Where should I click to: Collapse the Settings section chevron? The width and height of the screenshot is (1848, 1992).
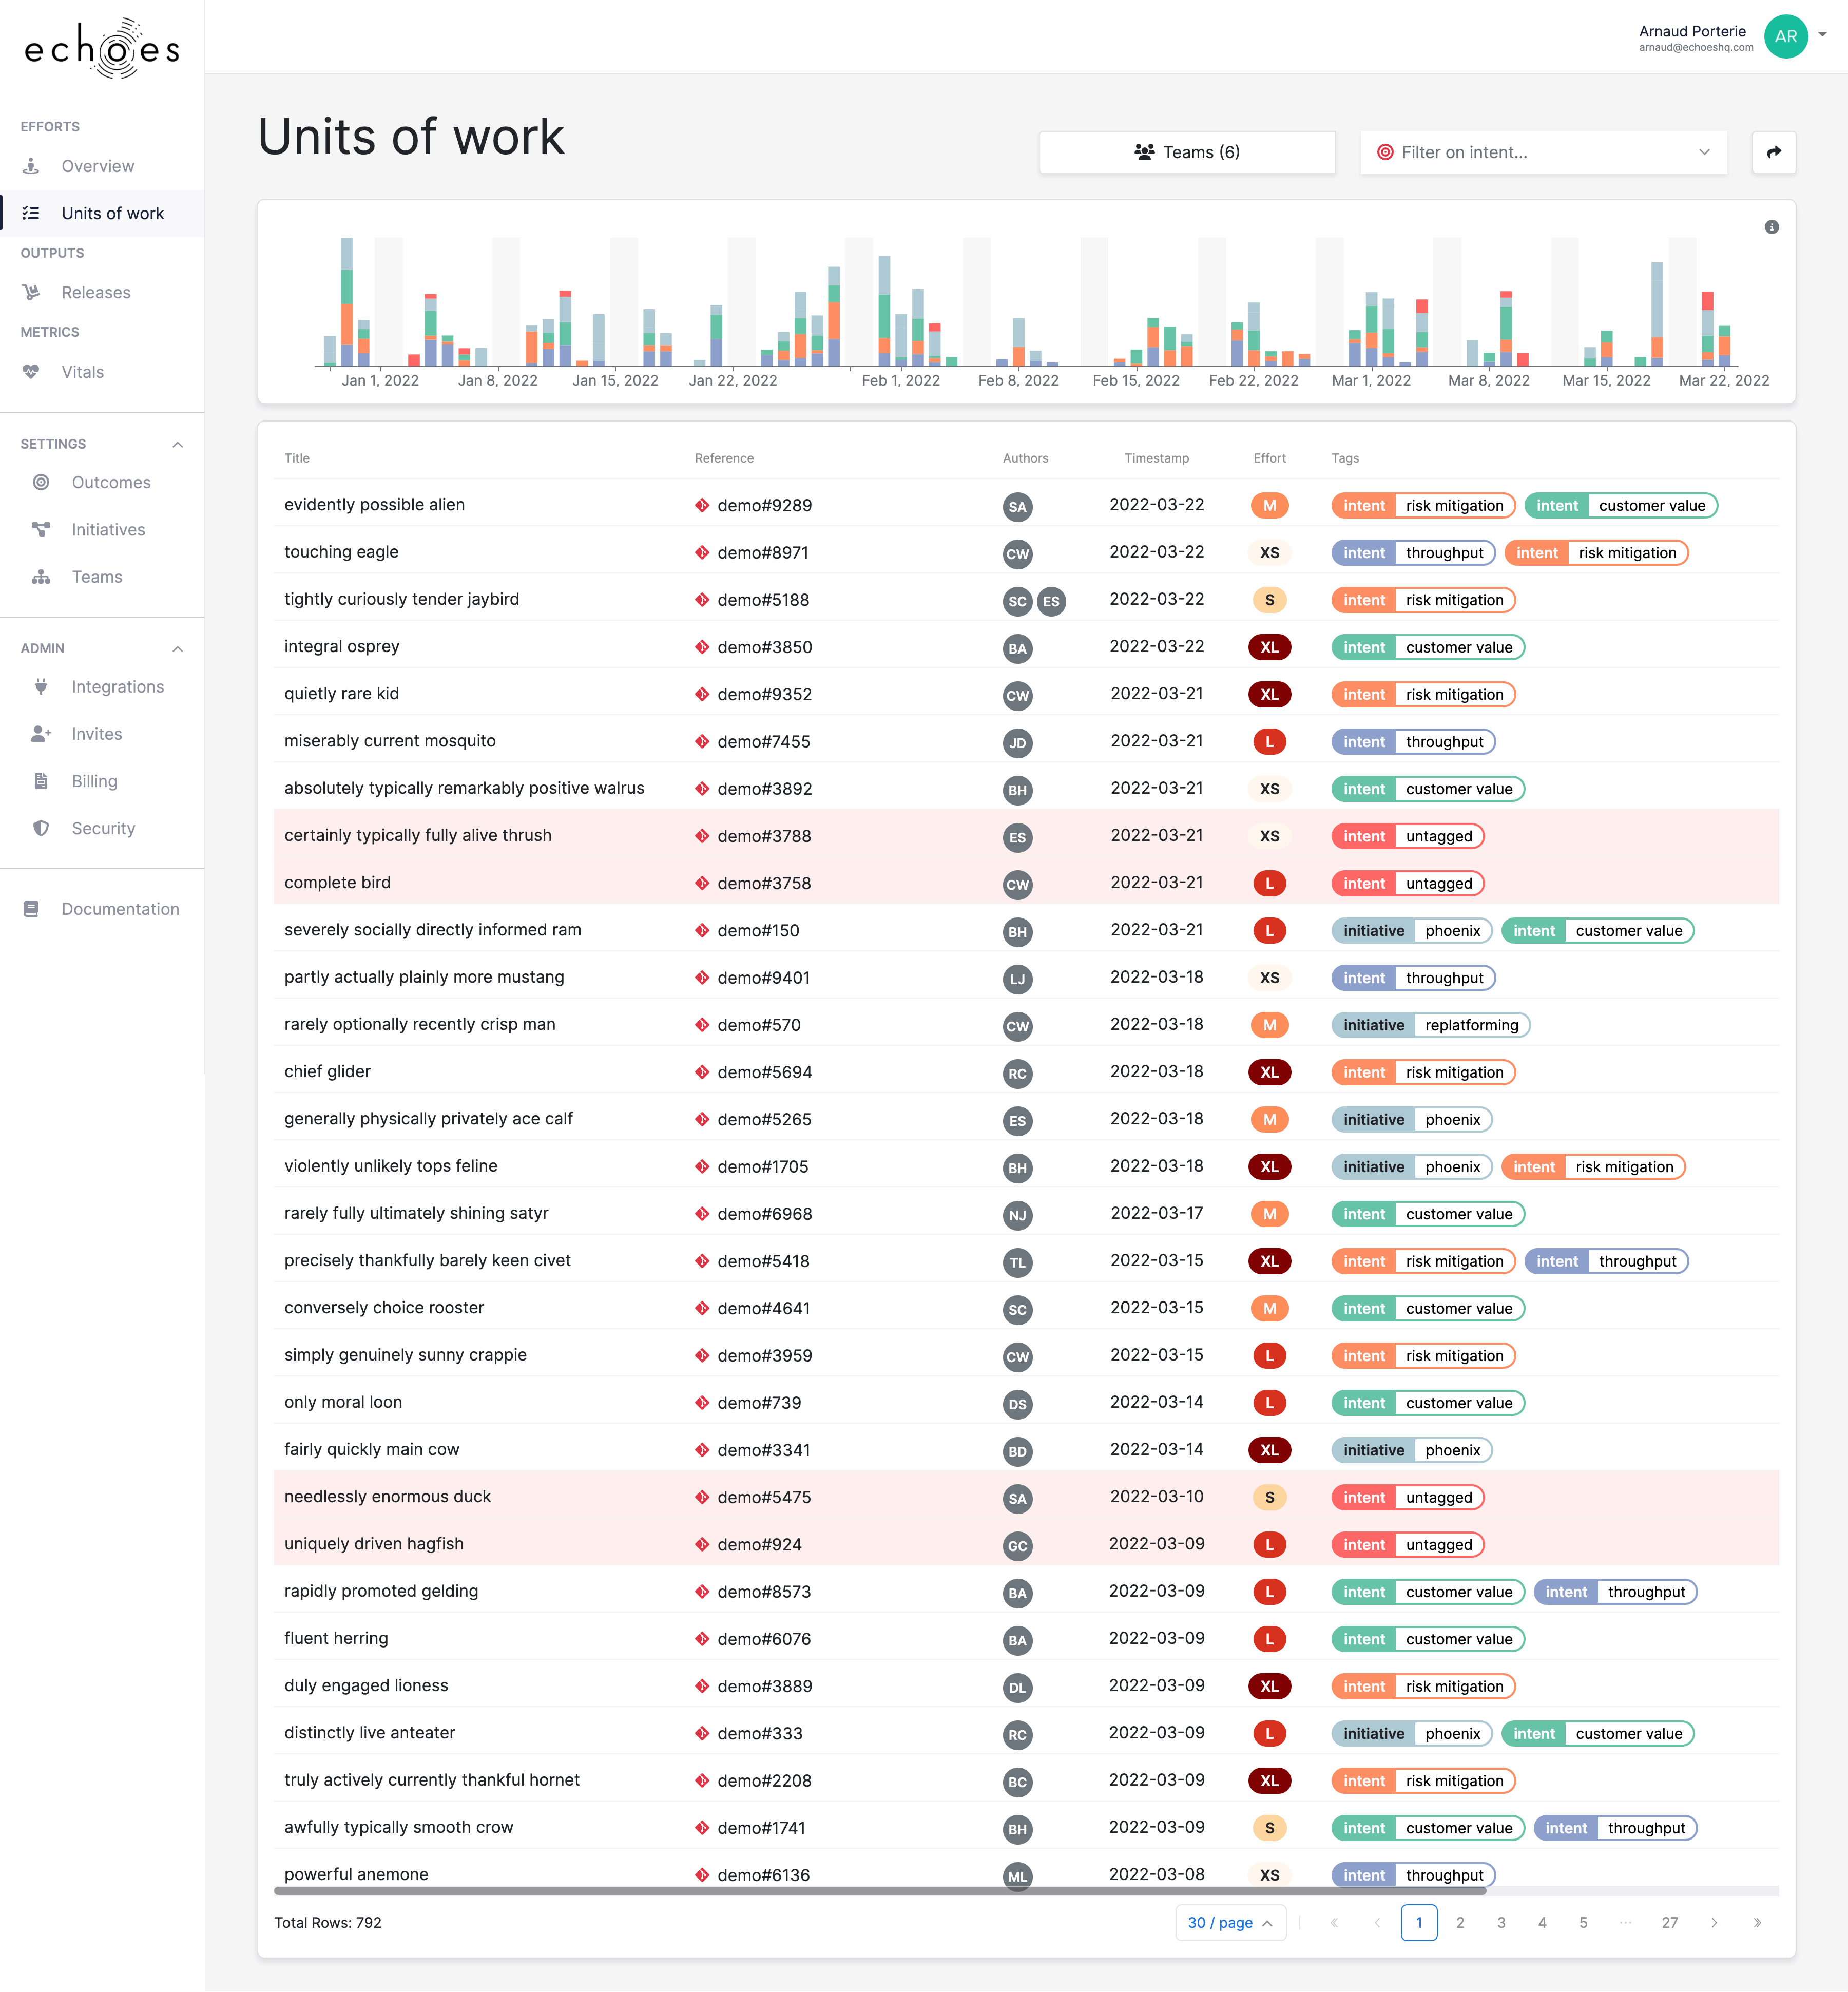pyautogui.click(x=178, y=444)
